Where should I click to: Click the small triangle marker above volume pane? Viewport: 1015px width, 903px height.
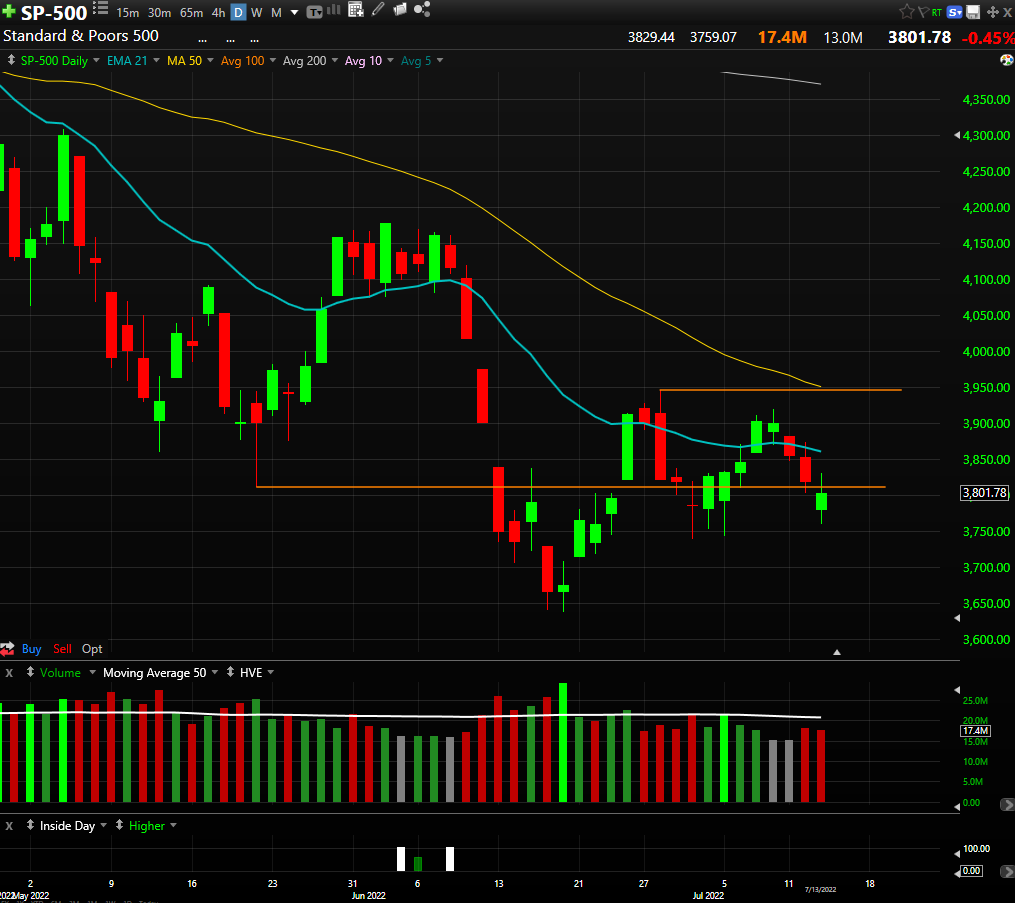tap(836, 652)
